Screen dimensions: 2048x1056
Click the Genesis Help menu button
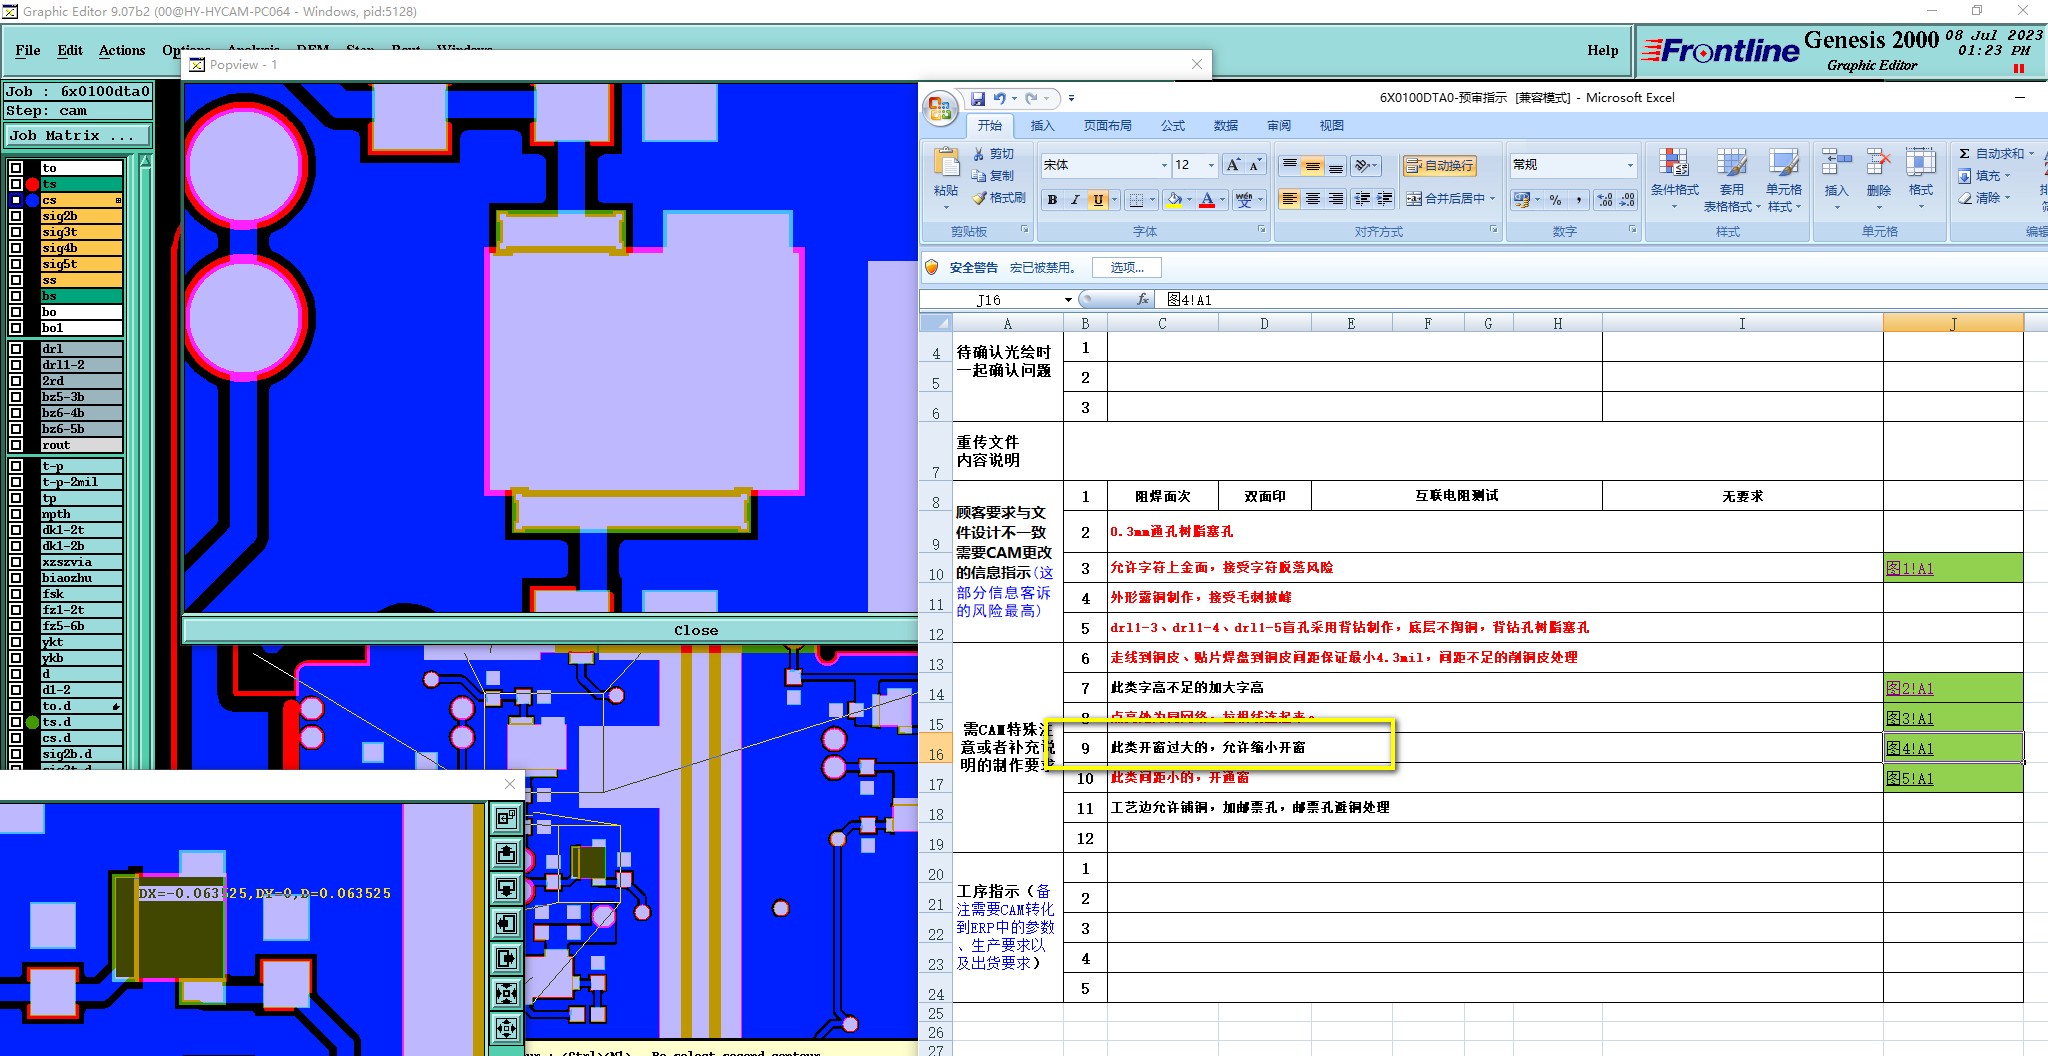(1602, 50)
